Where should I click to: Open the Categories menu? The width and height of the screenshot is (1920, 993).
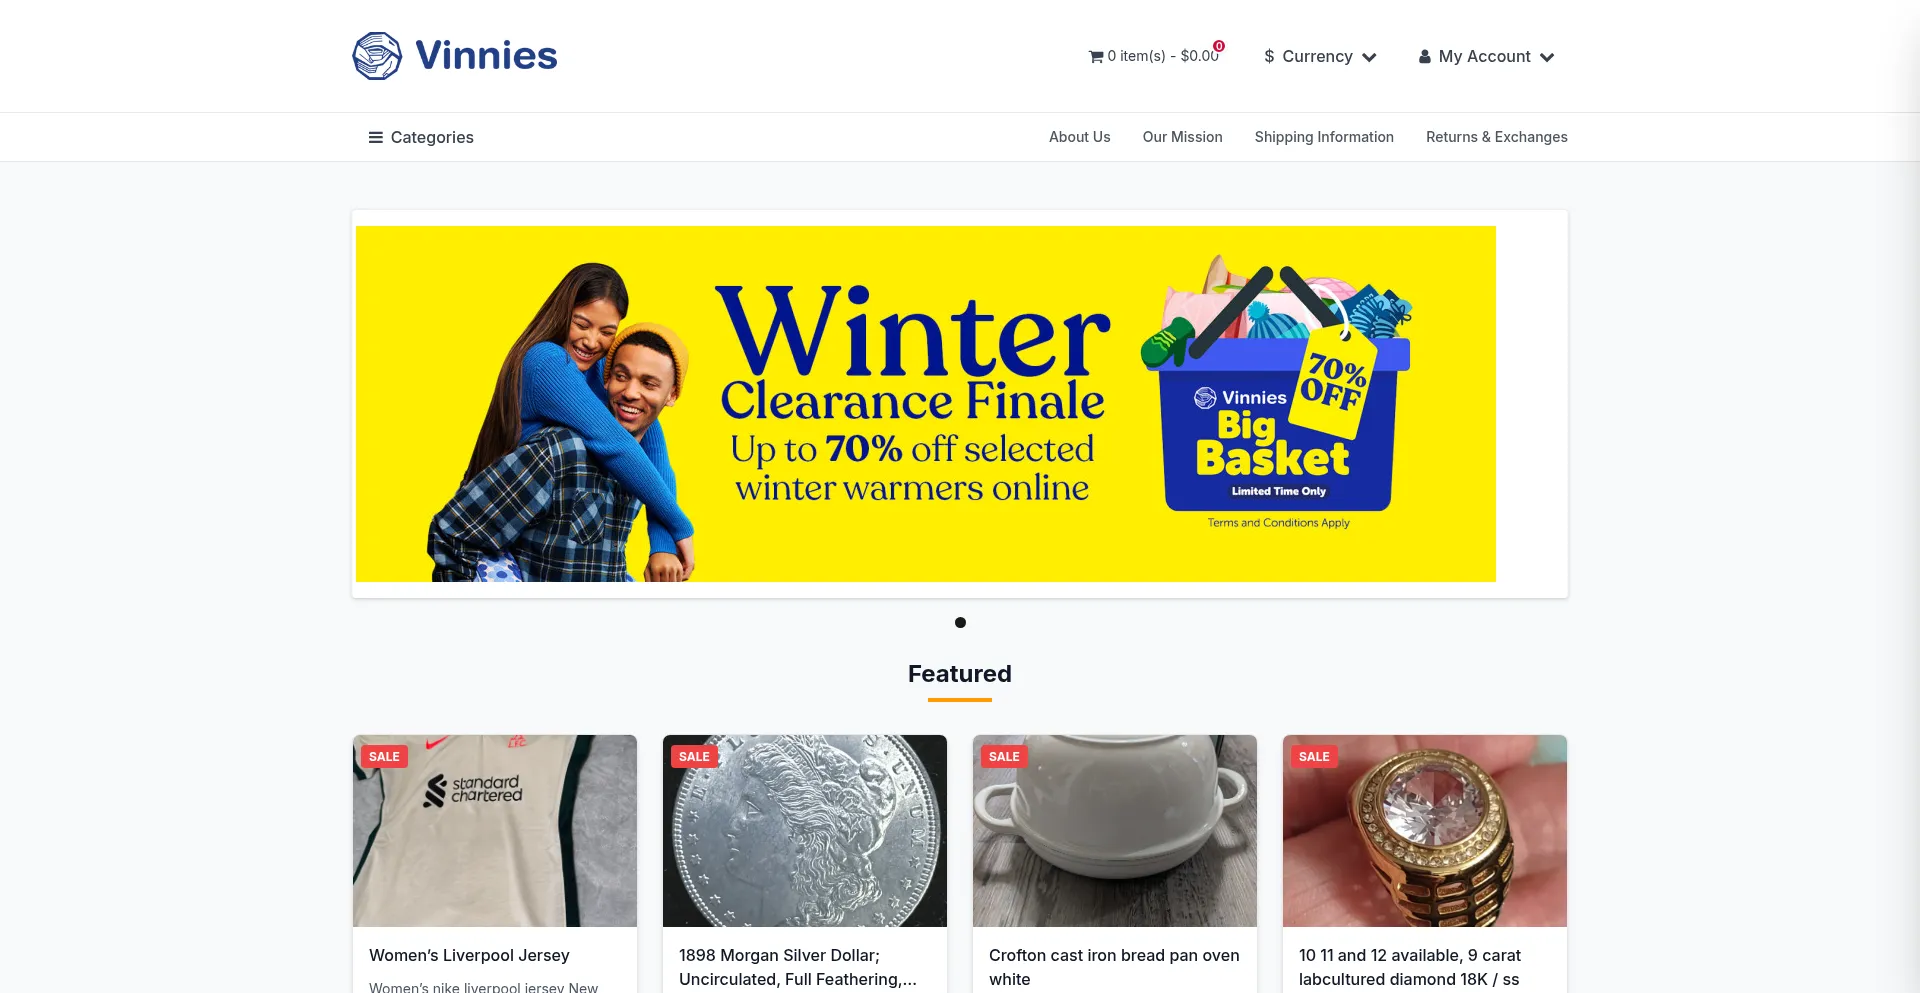pyautogui.click(x=421, y=137)
